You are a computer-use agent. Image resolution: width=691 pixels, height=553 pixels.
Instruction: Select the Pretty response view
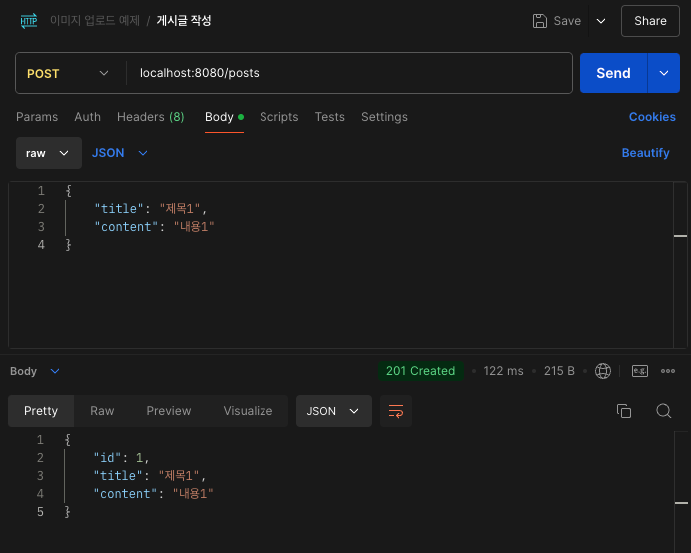41,411
